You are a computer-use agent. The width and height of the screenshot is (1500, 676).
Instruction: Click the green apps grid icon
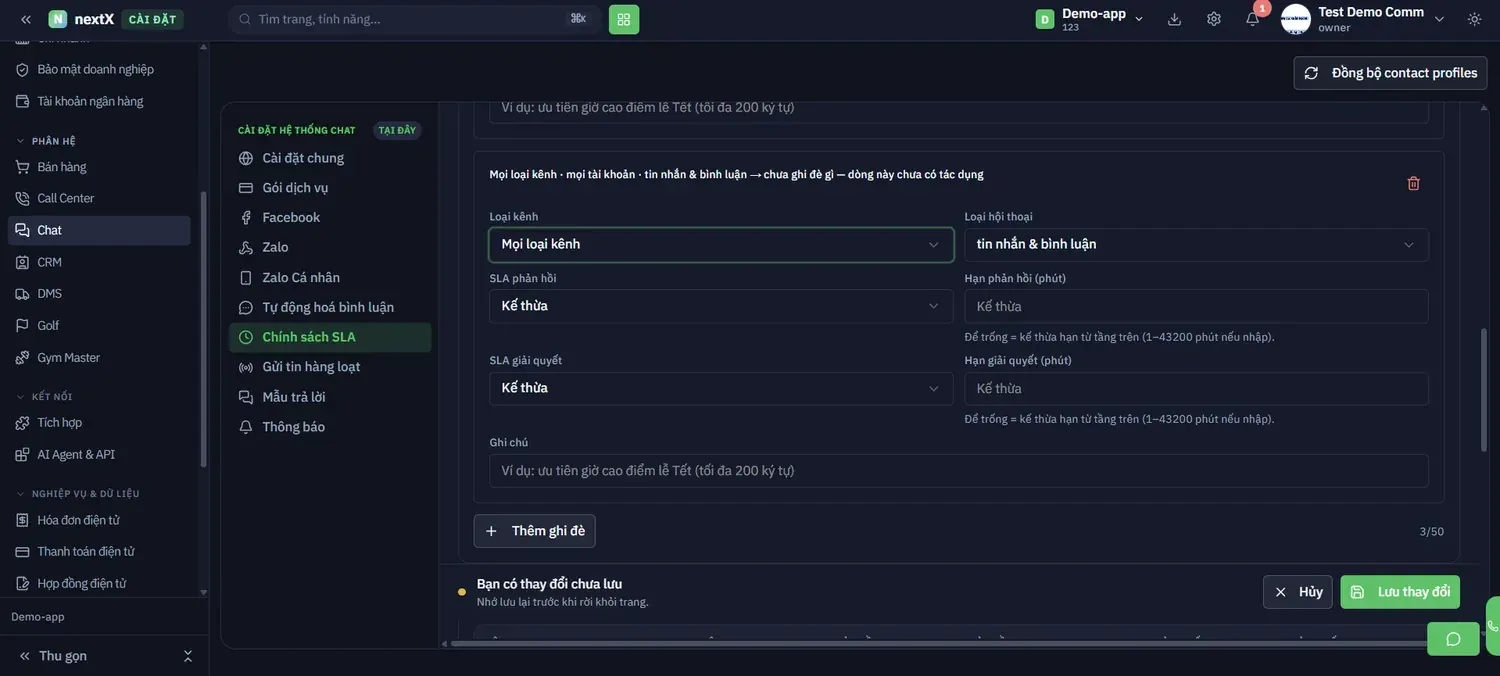624,19
